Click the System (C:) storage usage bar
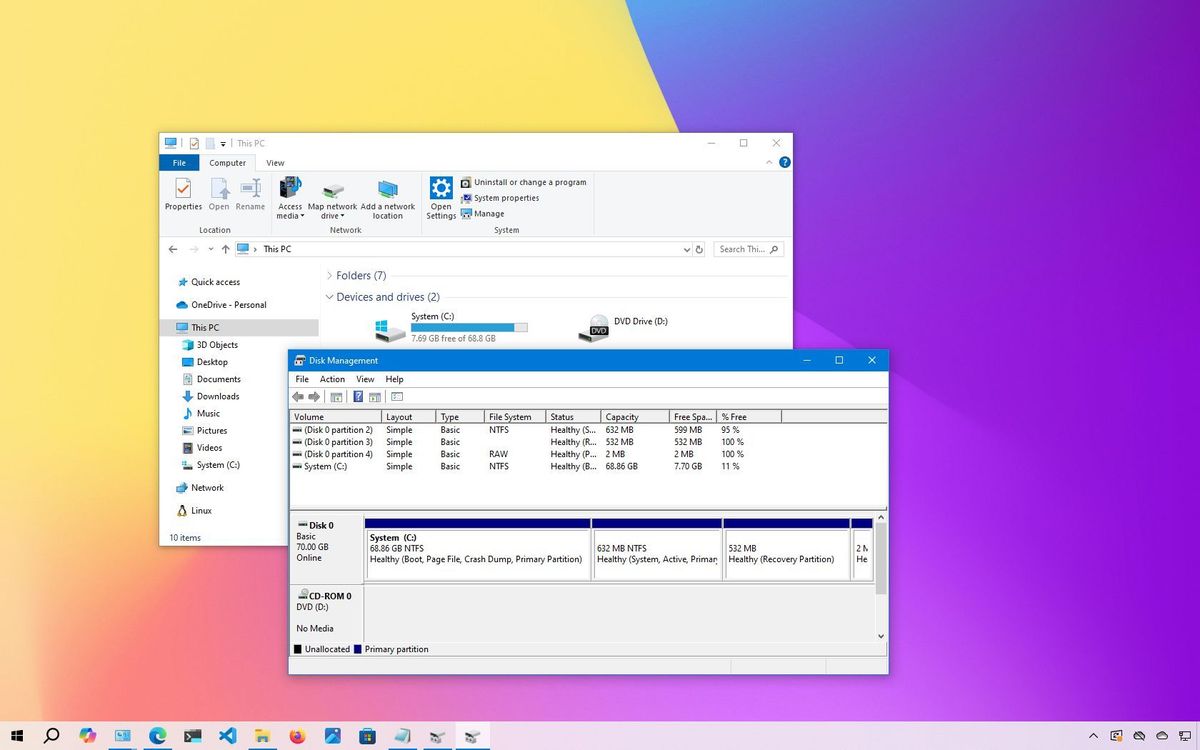 click(x=470, y=327)
